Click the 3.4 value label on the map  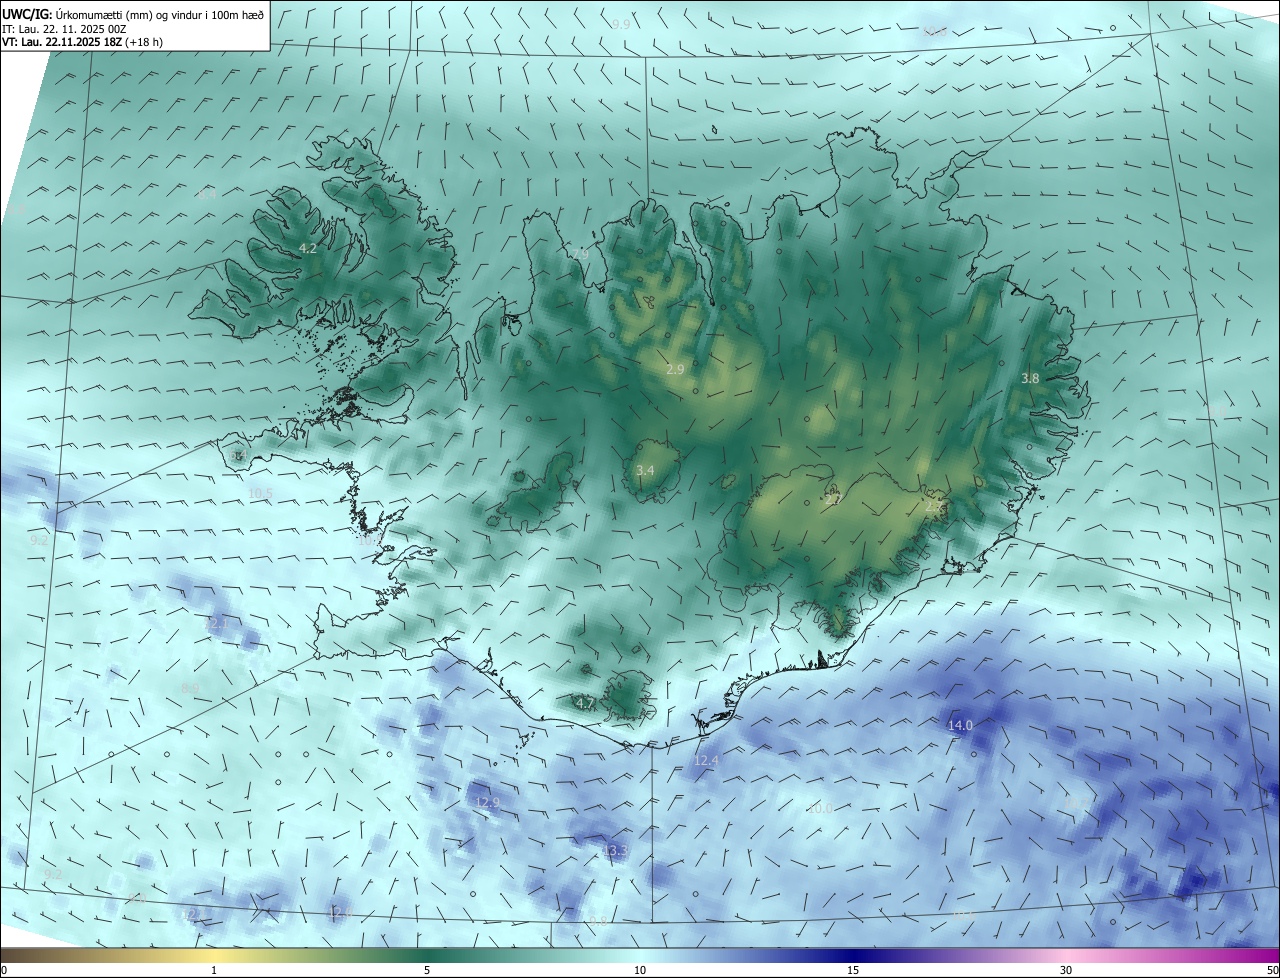(645, 470)
